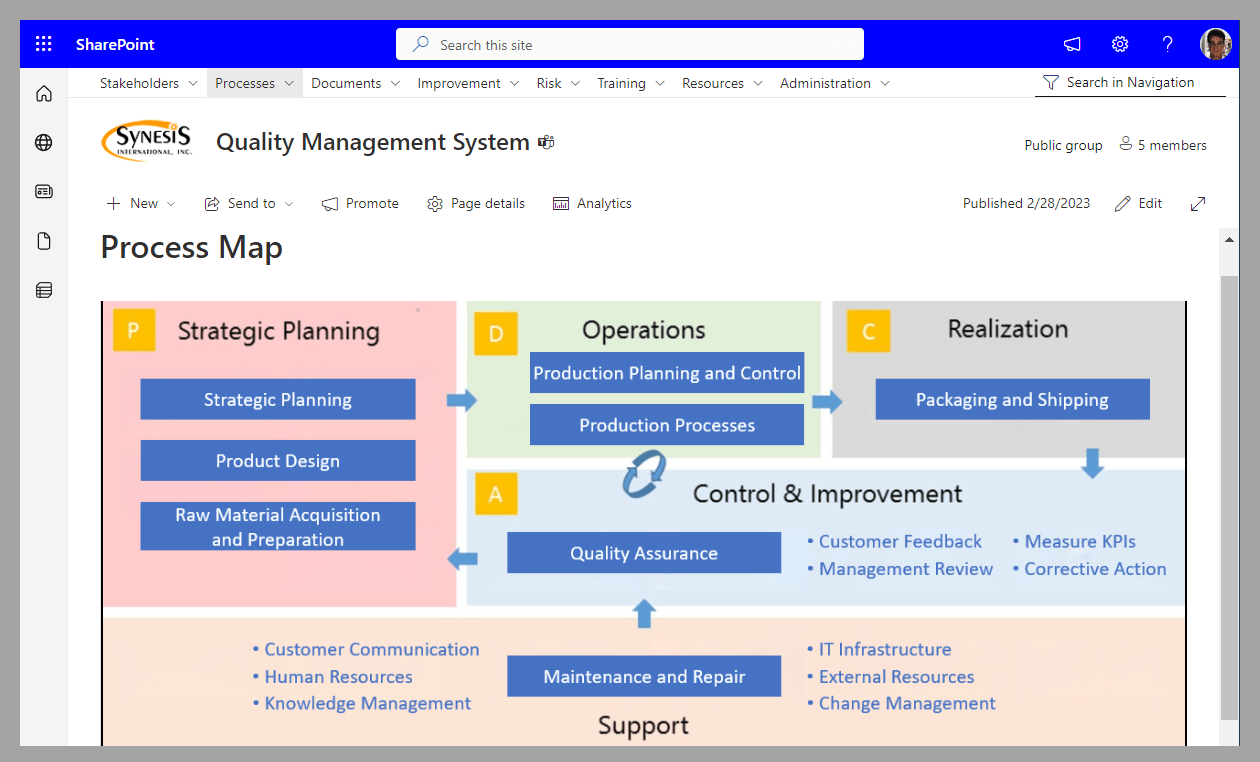This screenshot has height=762, width=1260.
Task: Open the app launcher waffle icon
Action: [x=43, y=44]
